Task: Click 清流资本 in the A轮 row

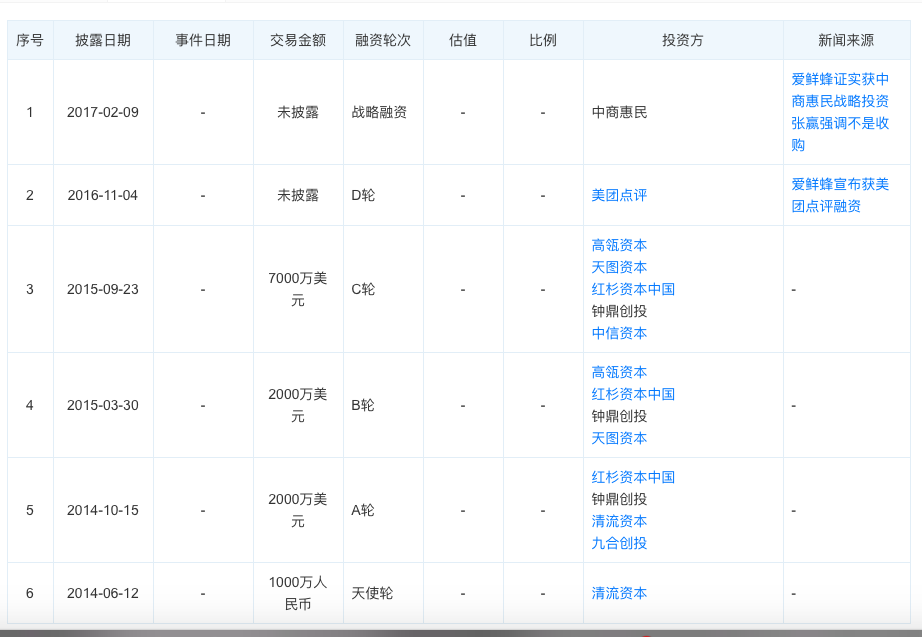Action: 619,521
